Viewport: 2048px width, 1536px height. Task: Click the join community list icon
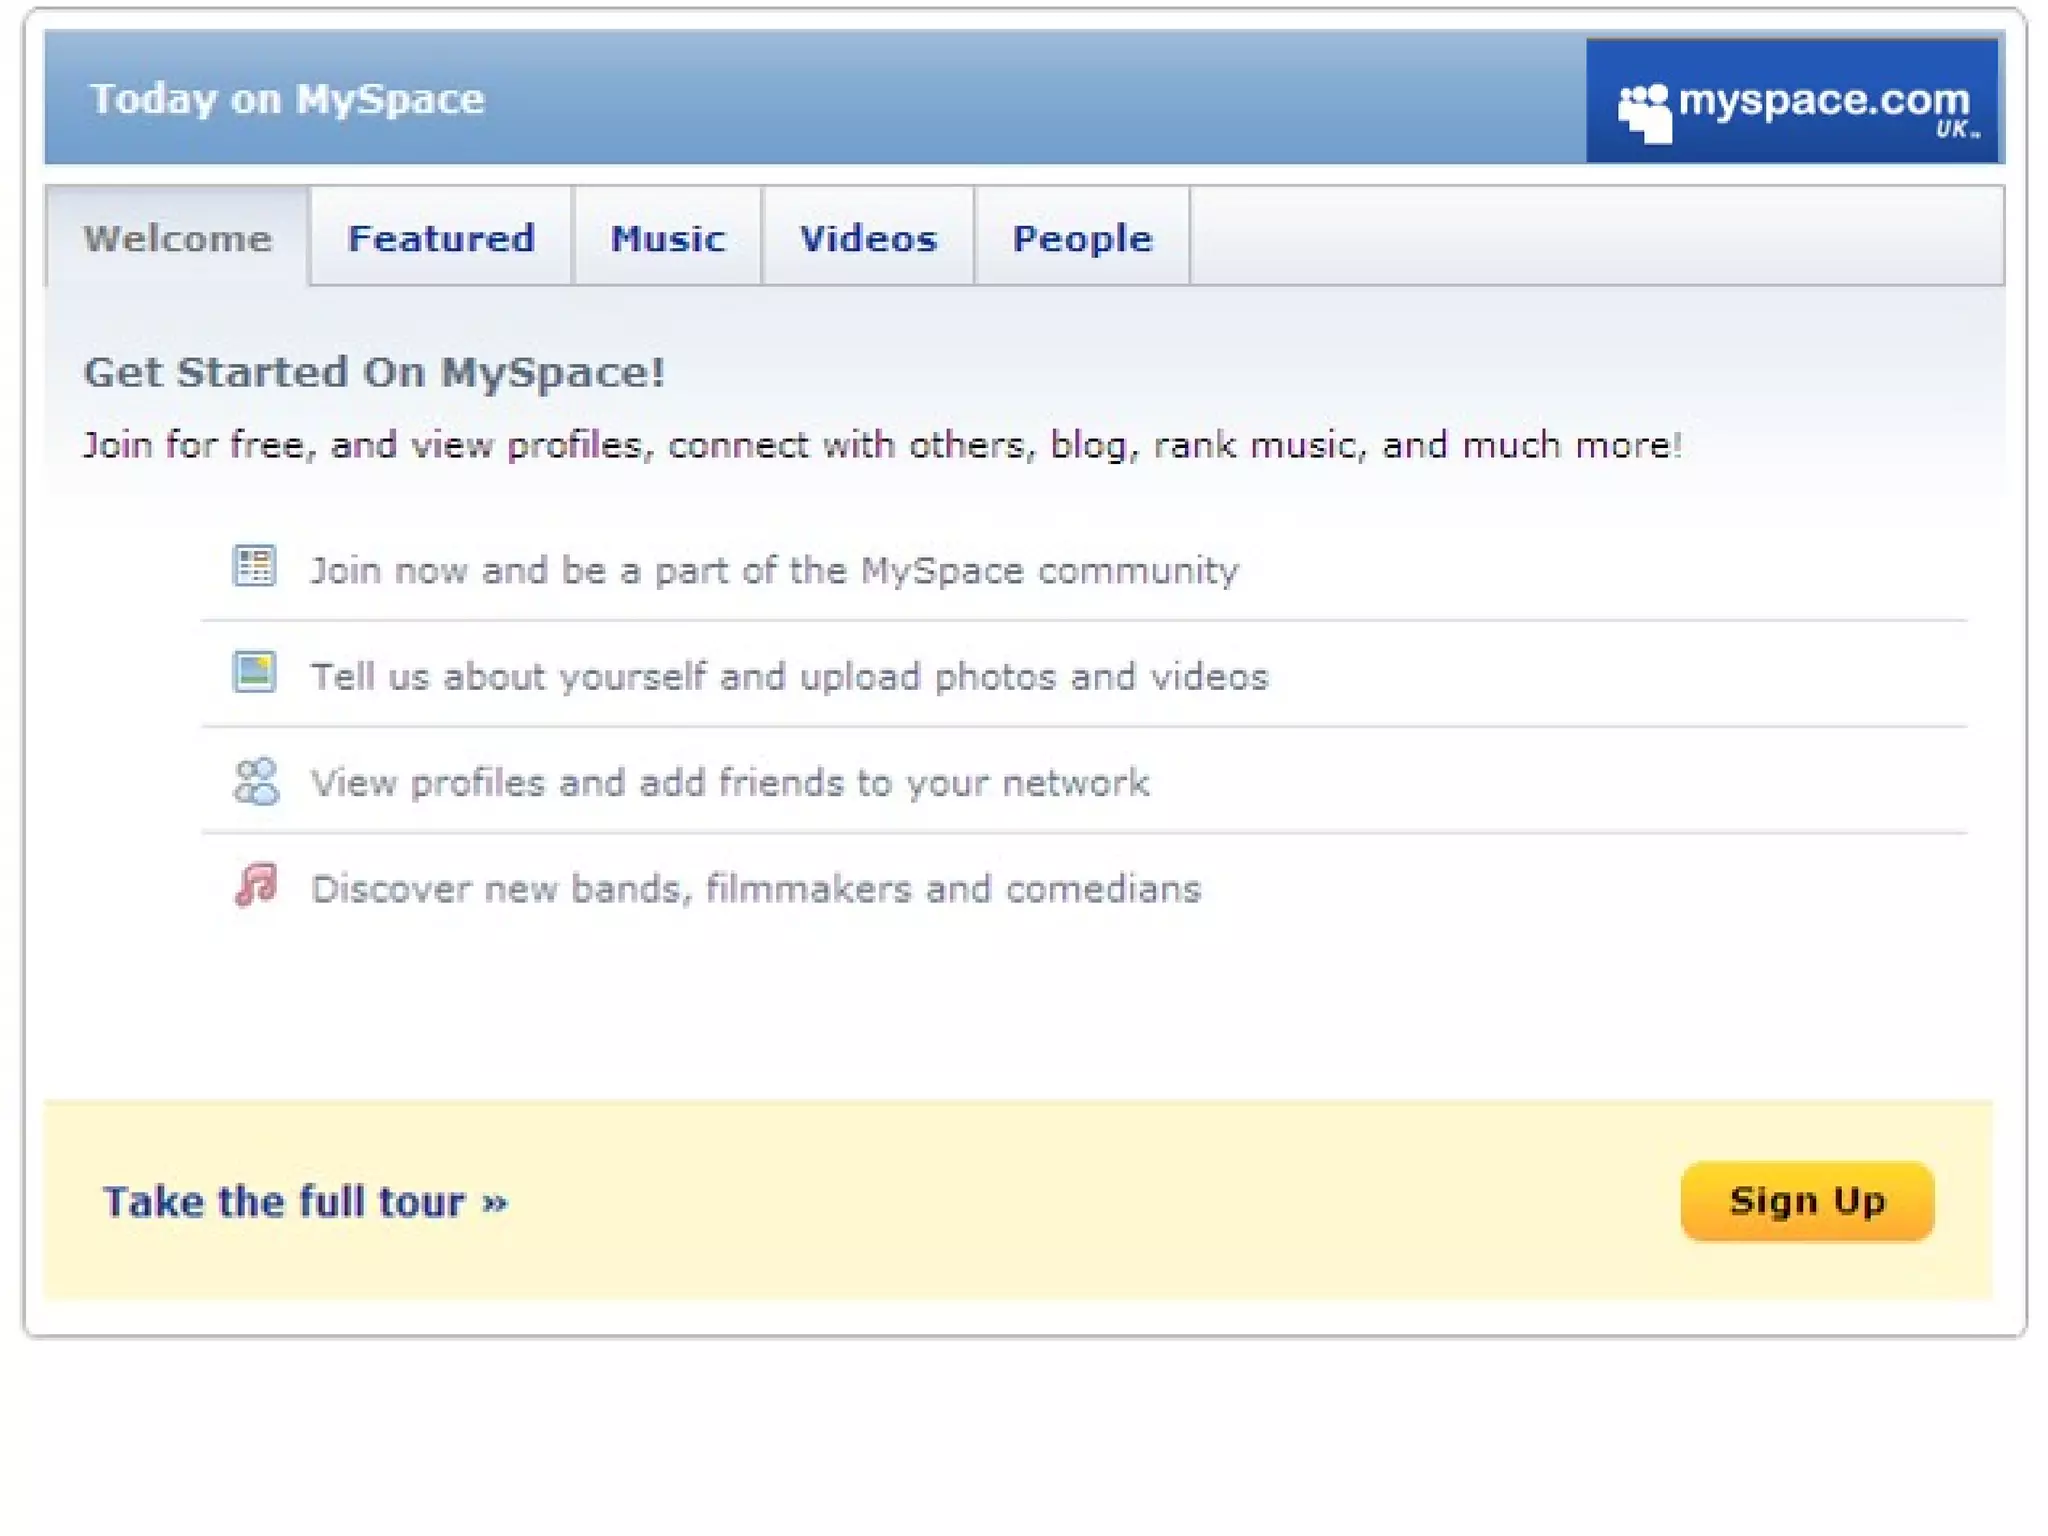pyautogui.click(x=254, y=566)
